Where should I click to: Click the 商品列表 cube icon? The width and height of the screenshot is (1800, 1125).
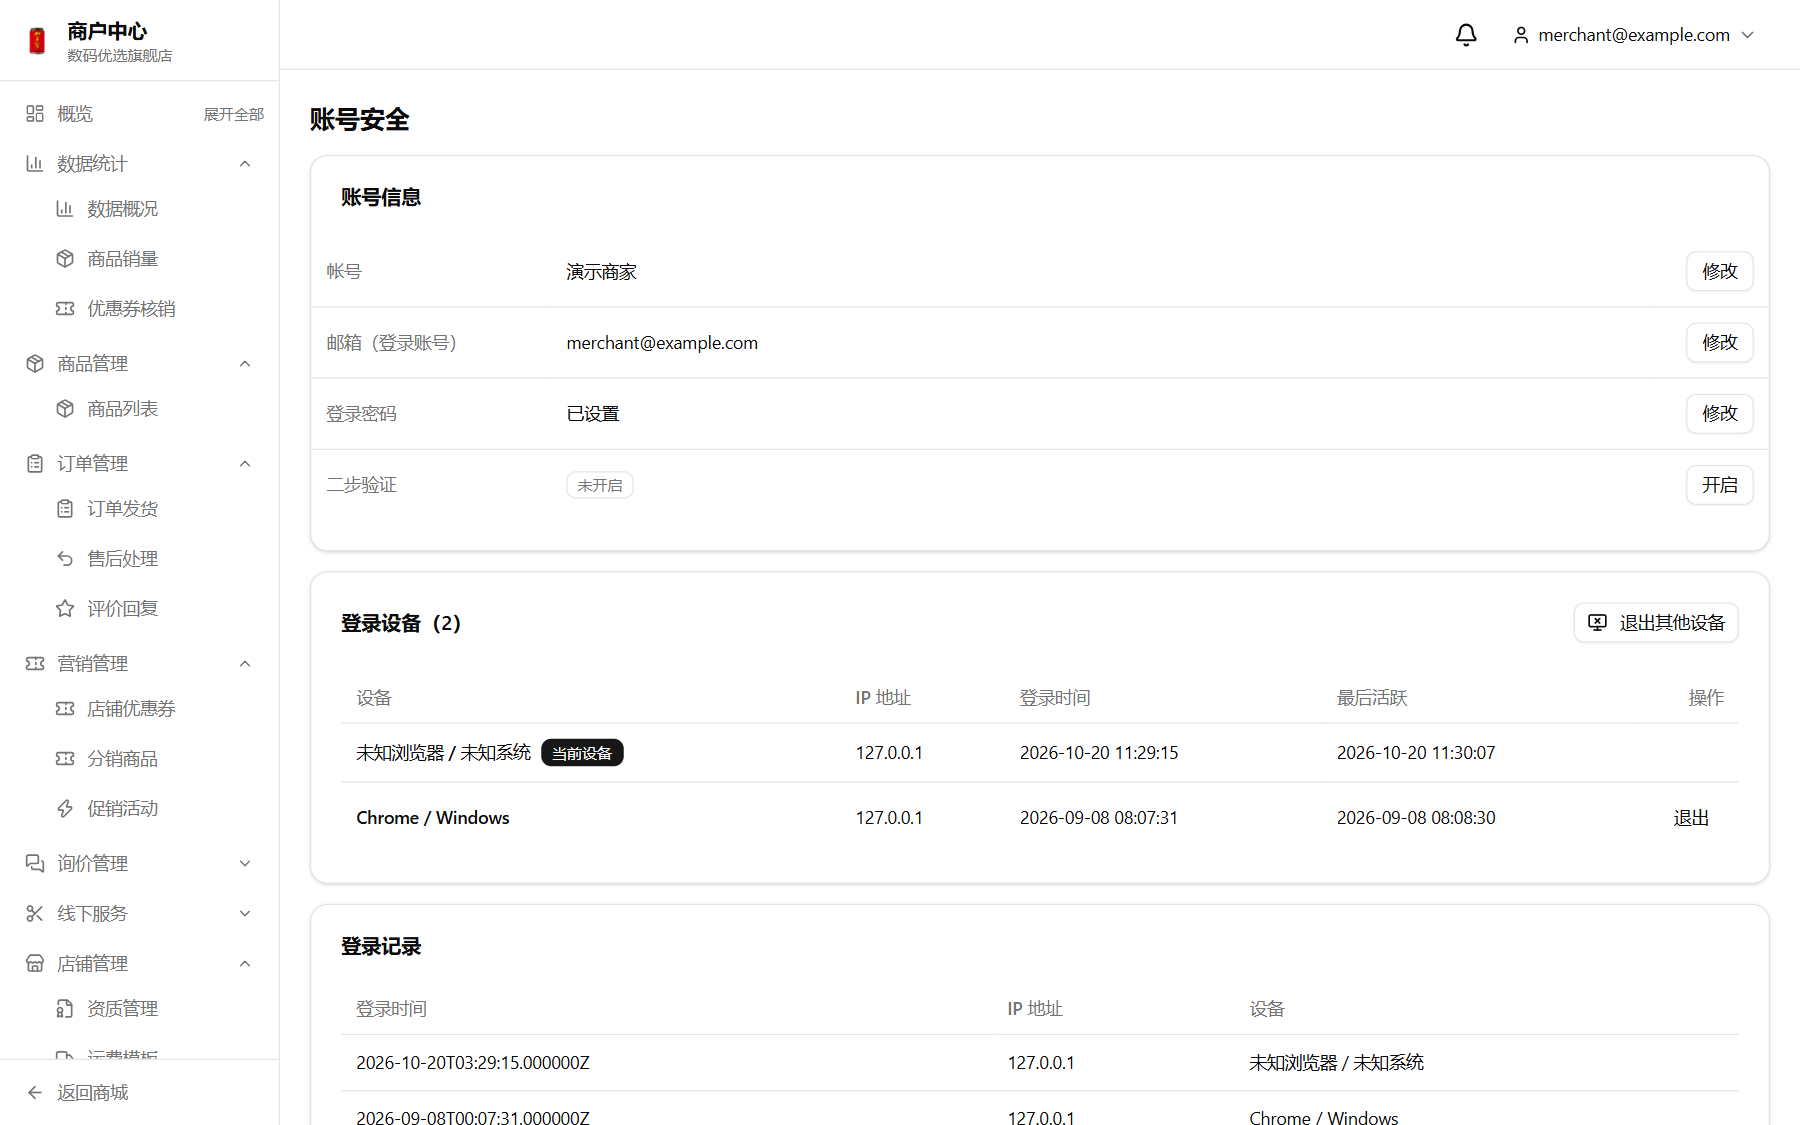pyautogui.click(x=65, y=409)
